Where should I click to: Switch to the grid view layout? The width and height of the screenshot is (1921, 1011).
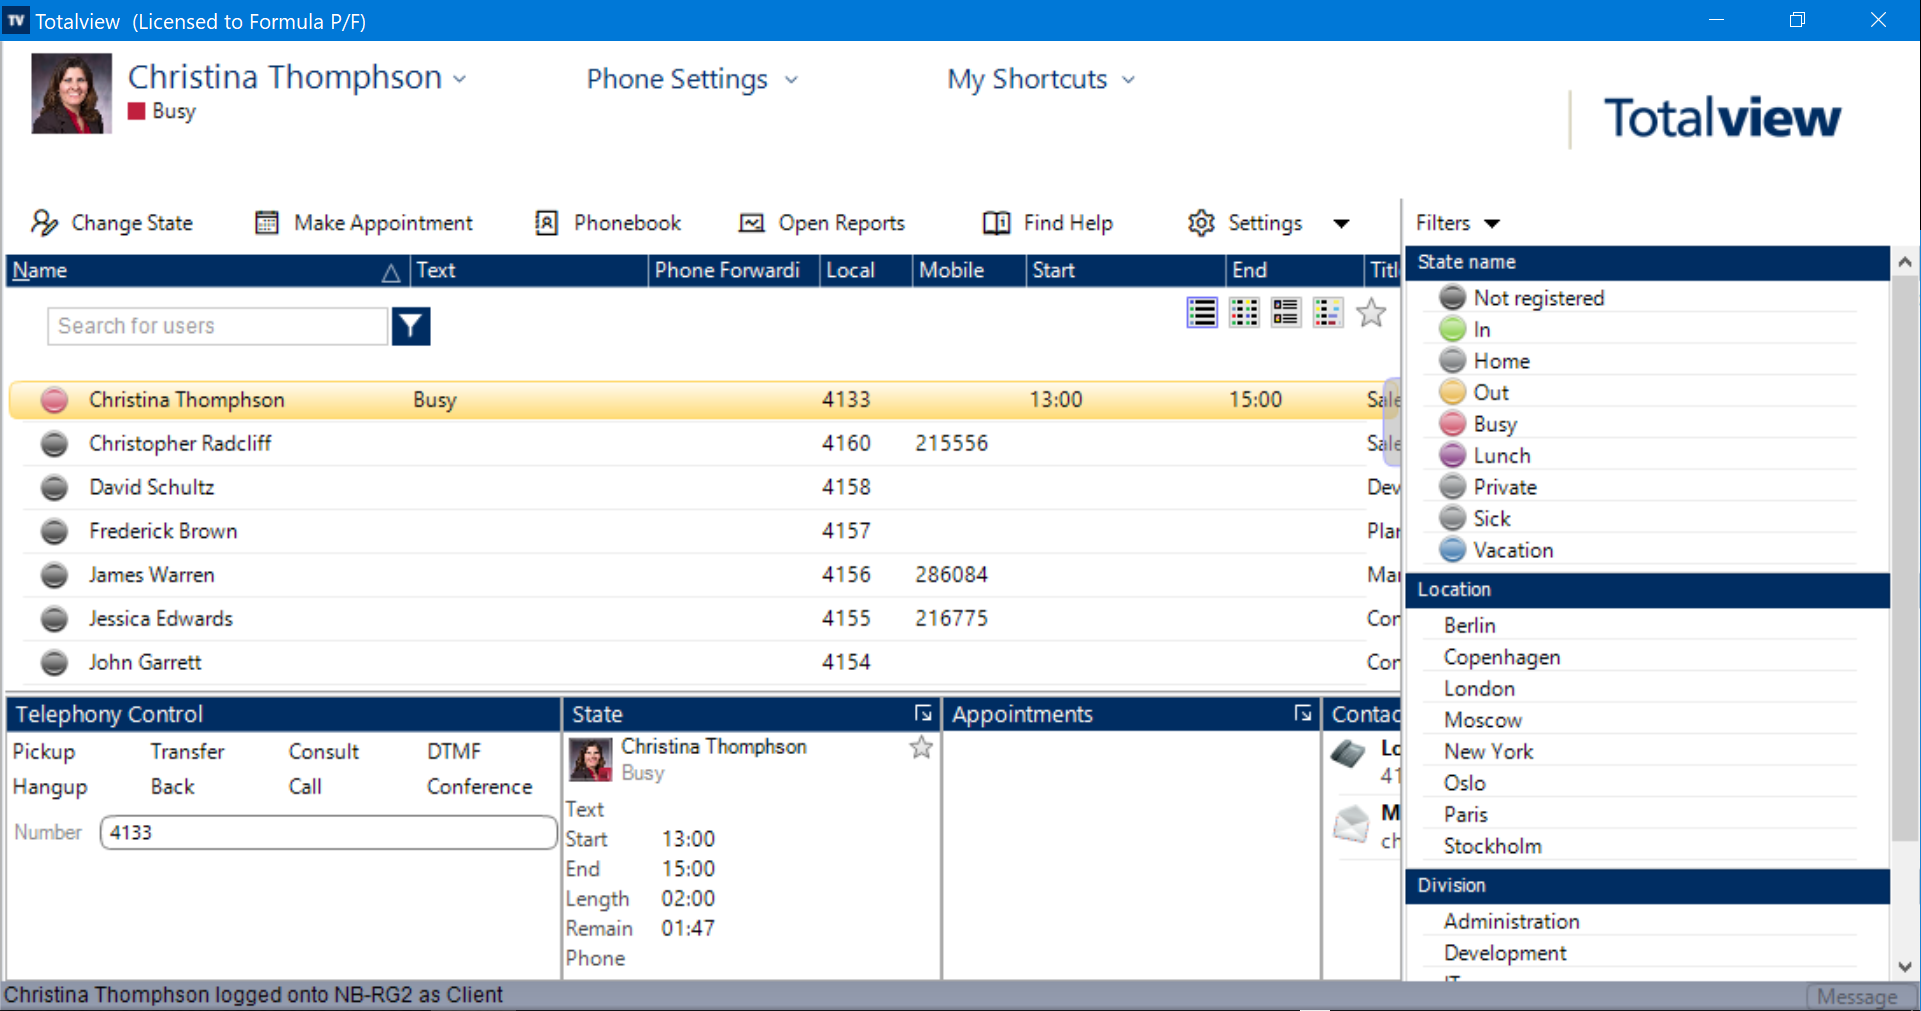[x=1244, y=312]
